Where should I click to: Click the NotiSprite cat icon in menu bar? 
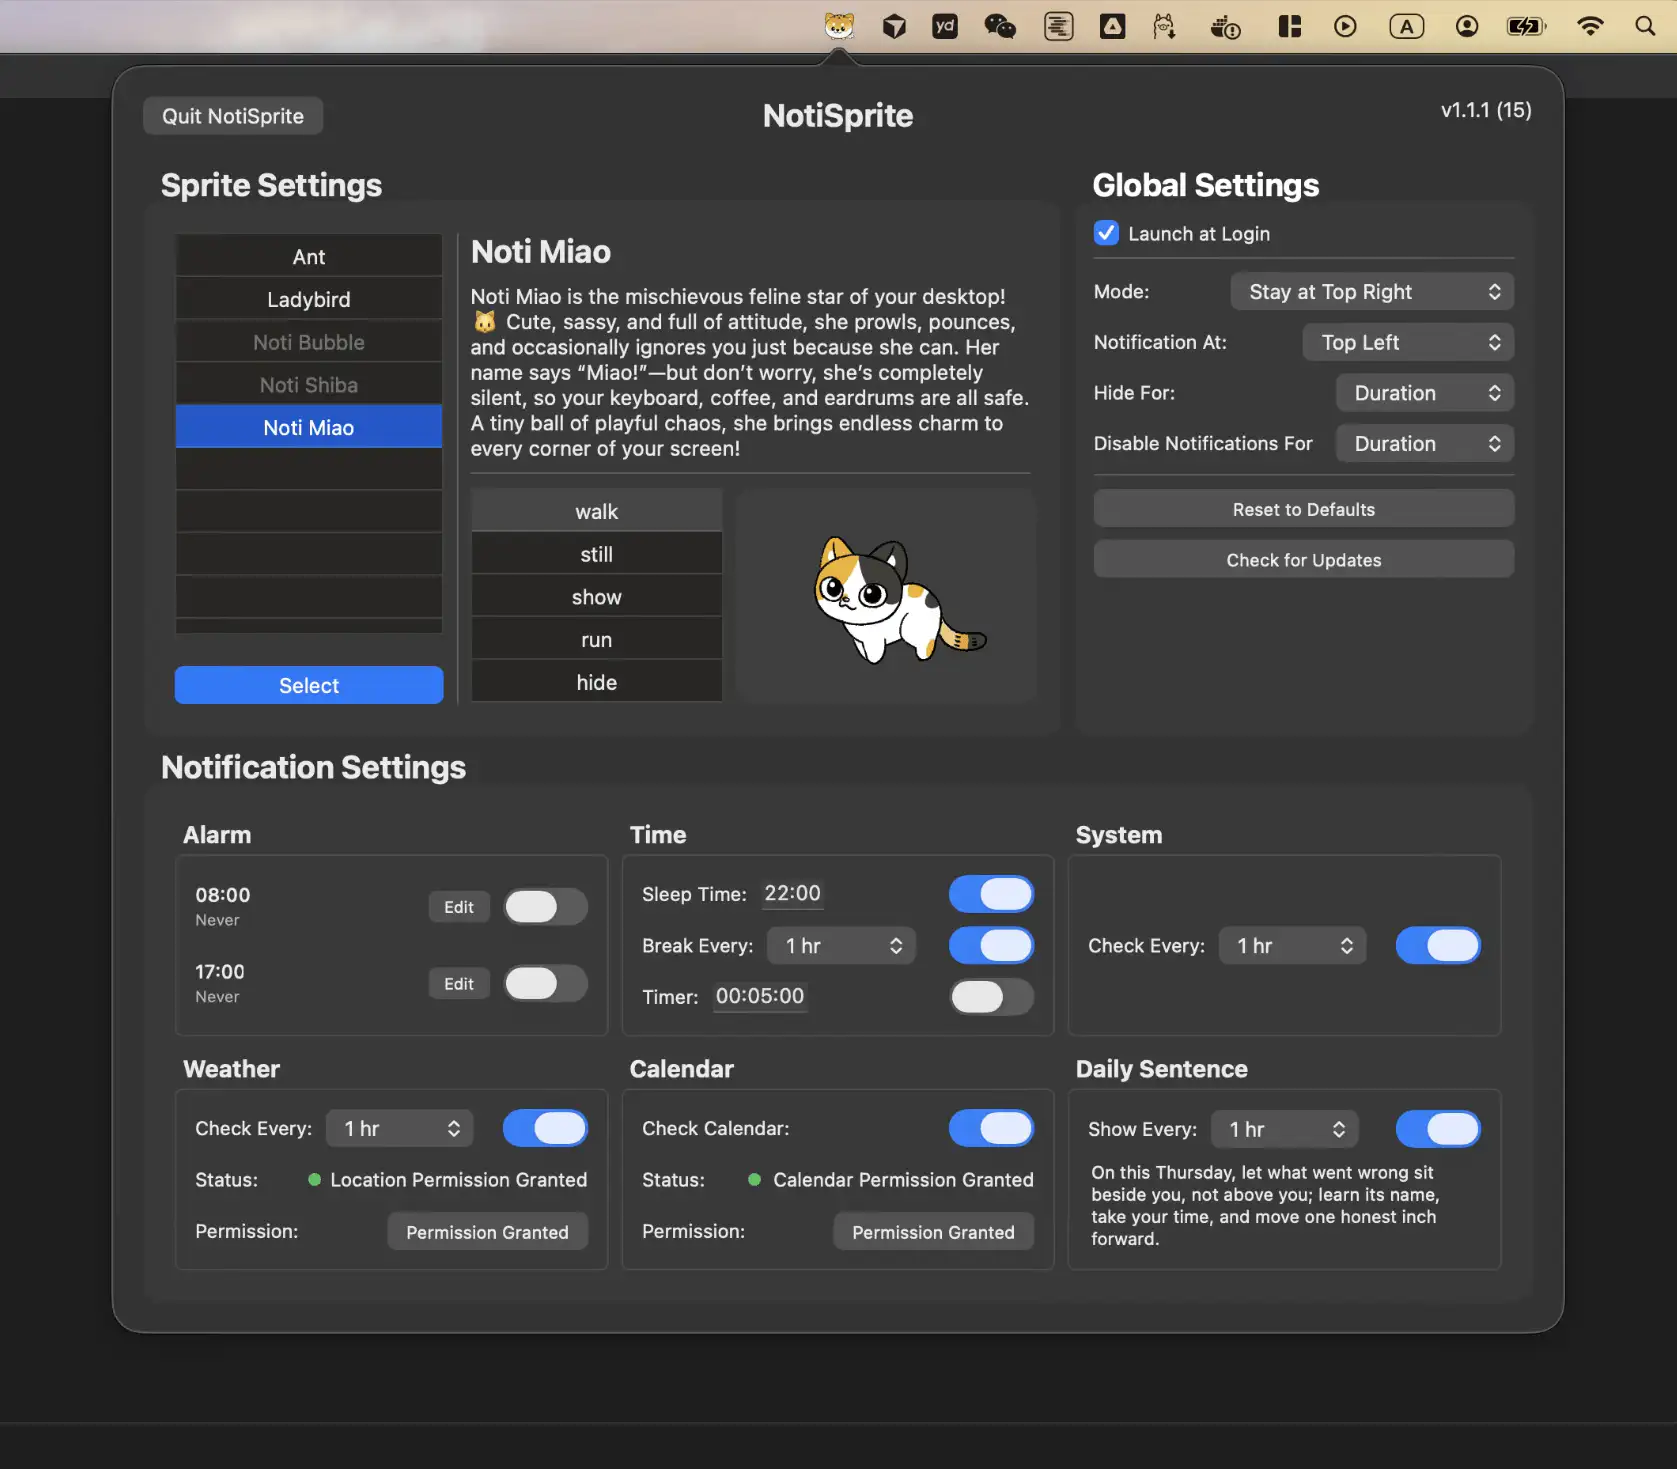[838, 27]
